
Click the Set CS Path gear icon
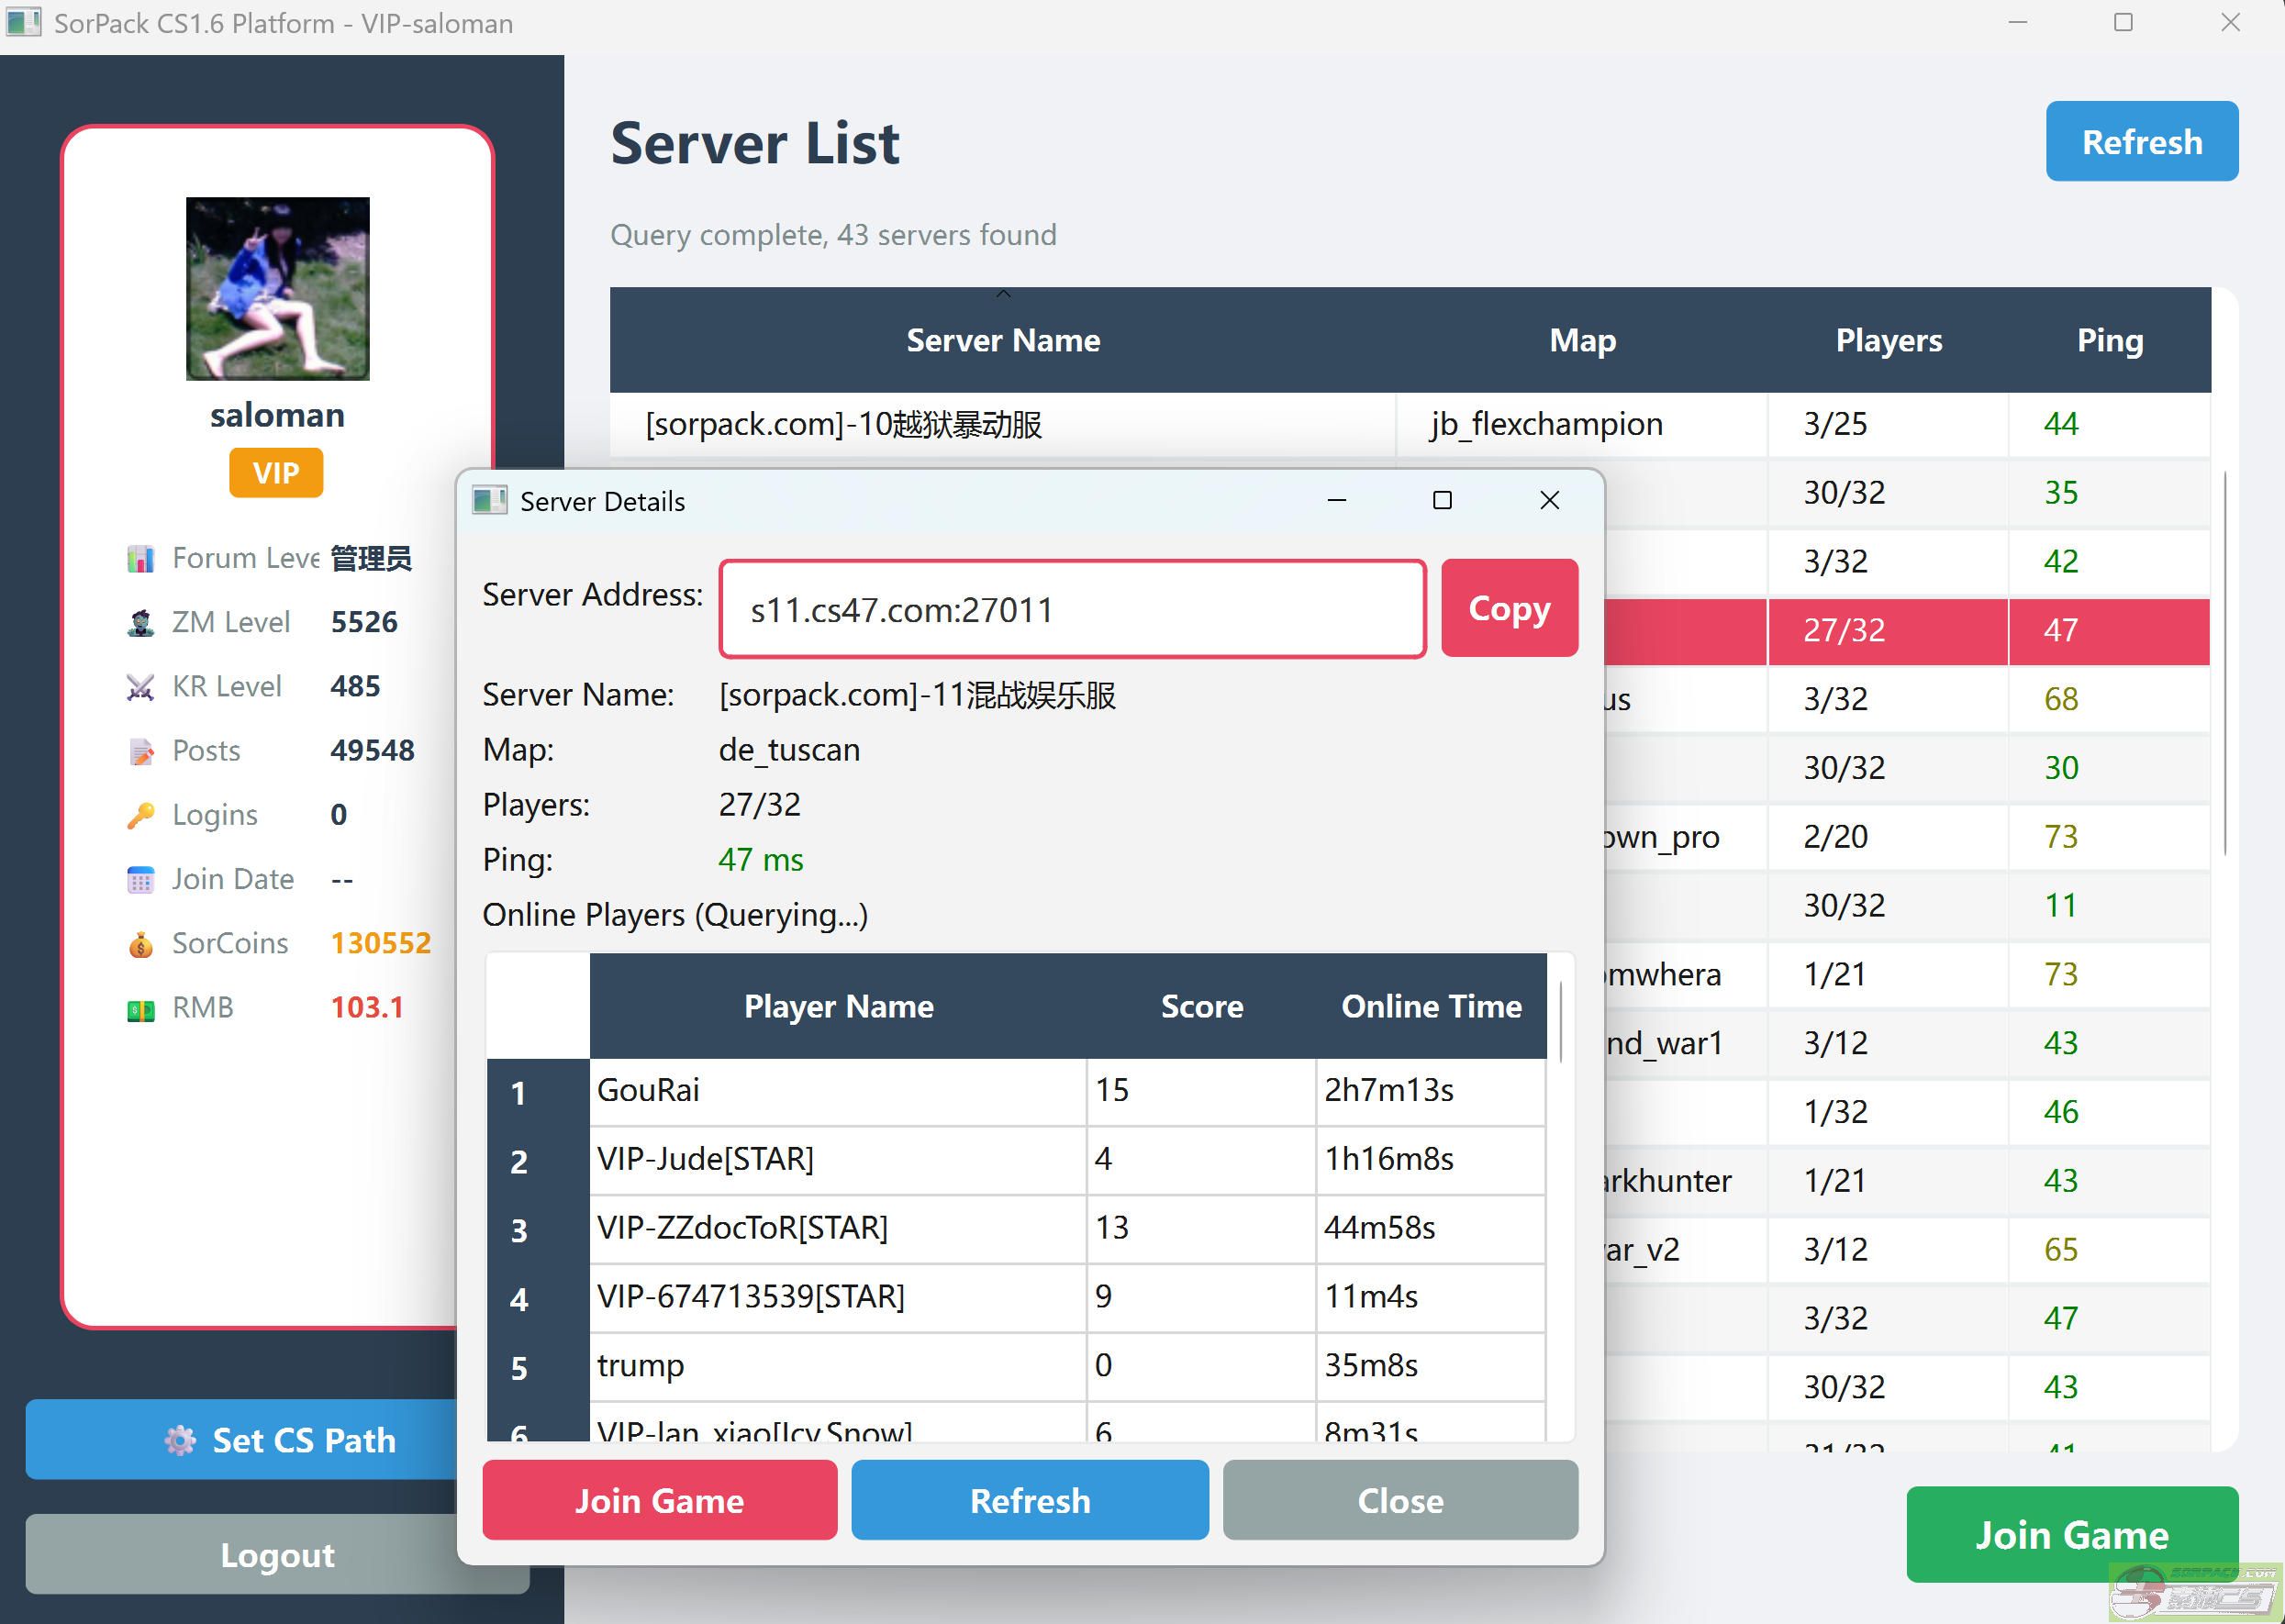(x=180, y=1440)
